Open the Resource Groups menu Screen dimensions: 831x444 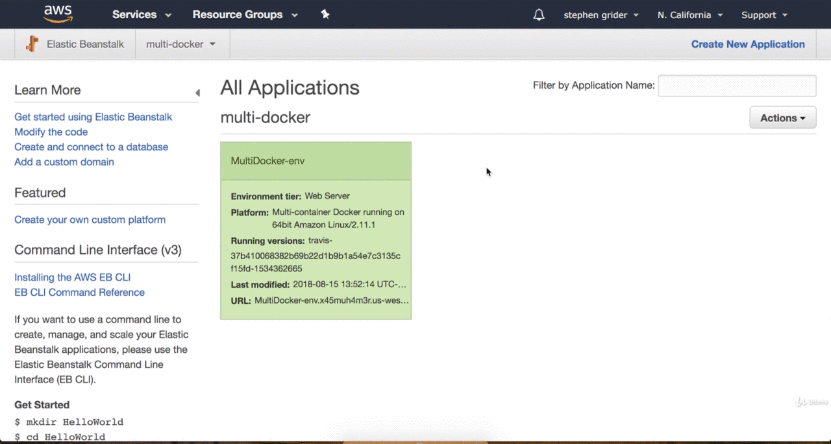(x=245, y=15)
